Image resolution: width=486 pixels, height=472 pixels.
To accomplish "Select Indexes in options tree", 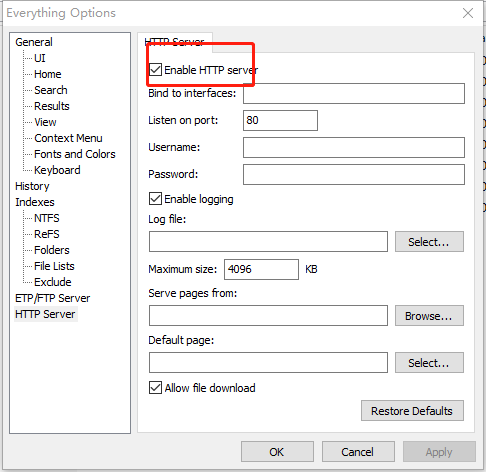I will point(35,202).
